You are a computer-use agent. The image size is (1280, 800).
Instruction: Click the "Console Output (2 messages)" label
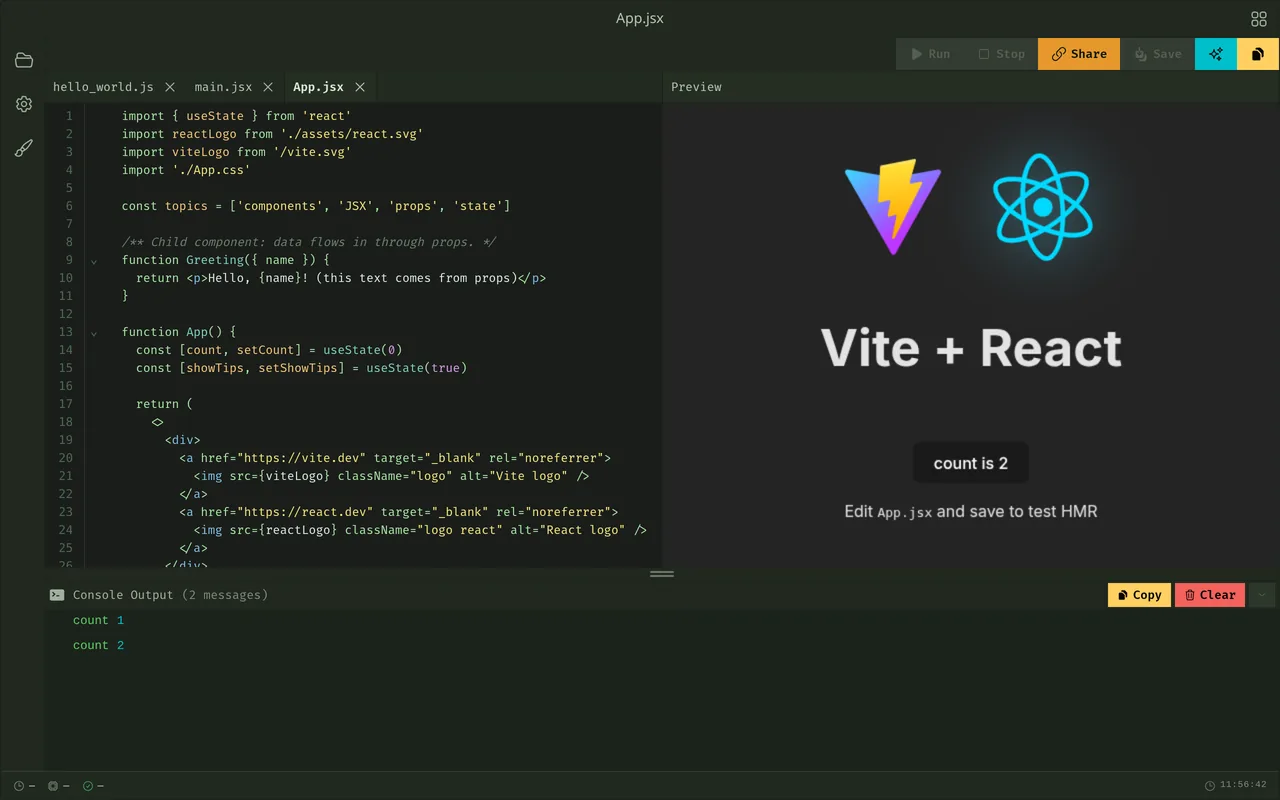[x=171, y=595]
